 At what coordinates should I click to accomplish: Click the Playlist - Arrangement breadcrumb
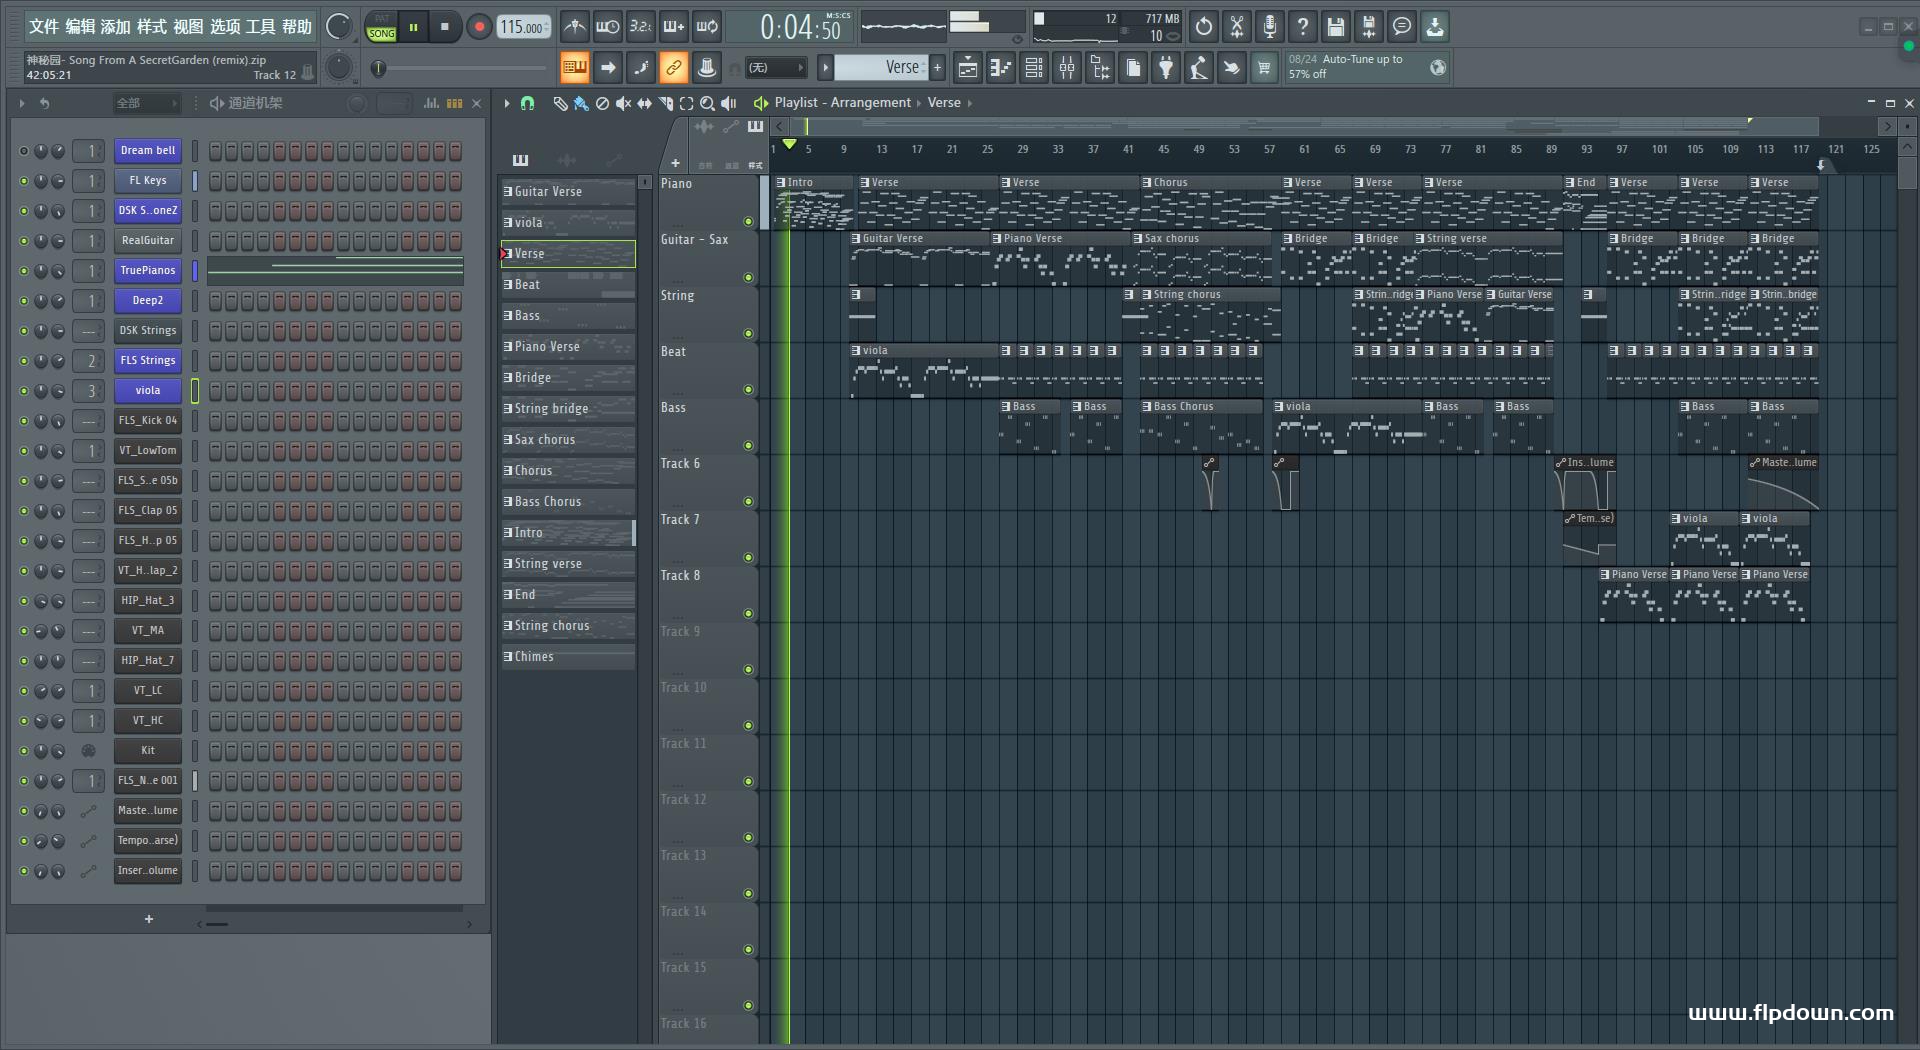[x=842, y=103]
